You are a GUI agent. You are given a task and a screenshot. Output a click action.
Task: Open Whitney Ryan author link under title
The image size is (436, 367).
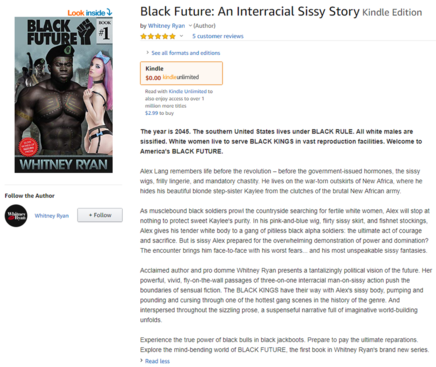point(166,26)
